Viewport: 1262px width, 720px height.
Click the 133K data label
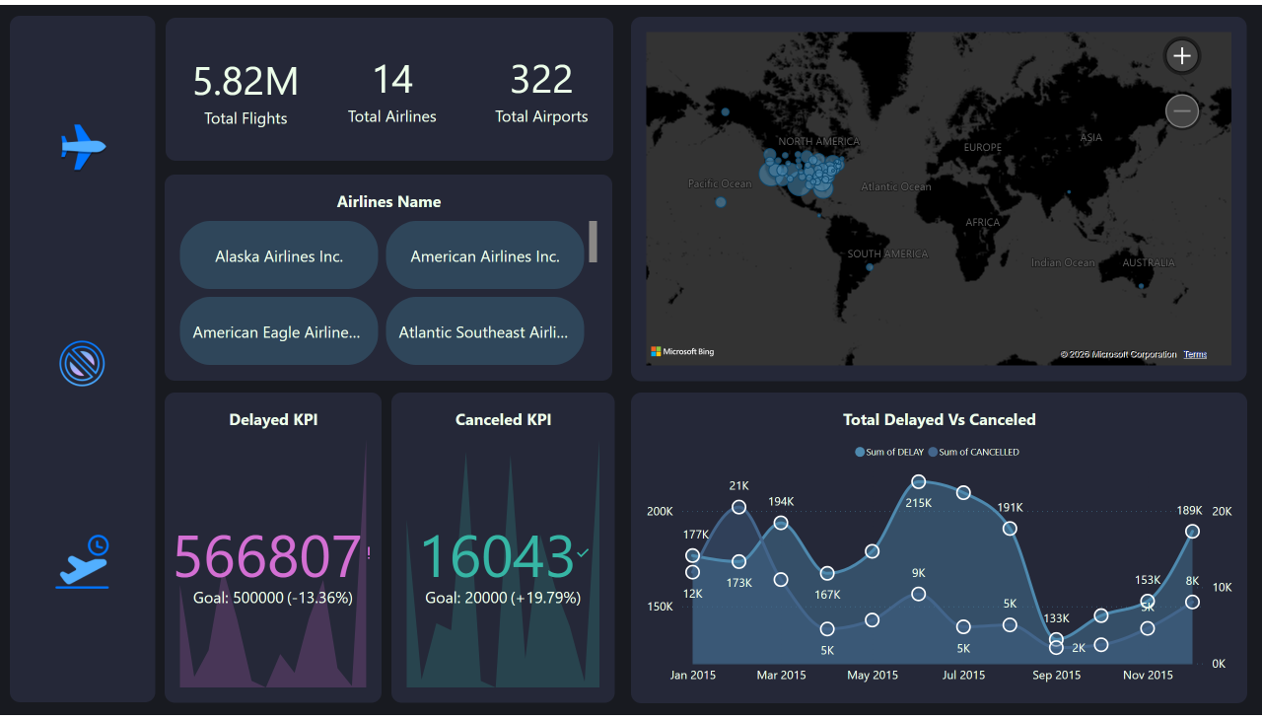1056,618
